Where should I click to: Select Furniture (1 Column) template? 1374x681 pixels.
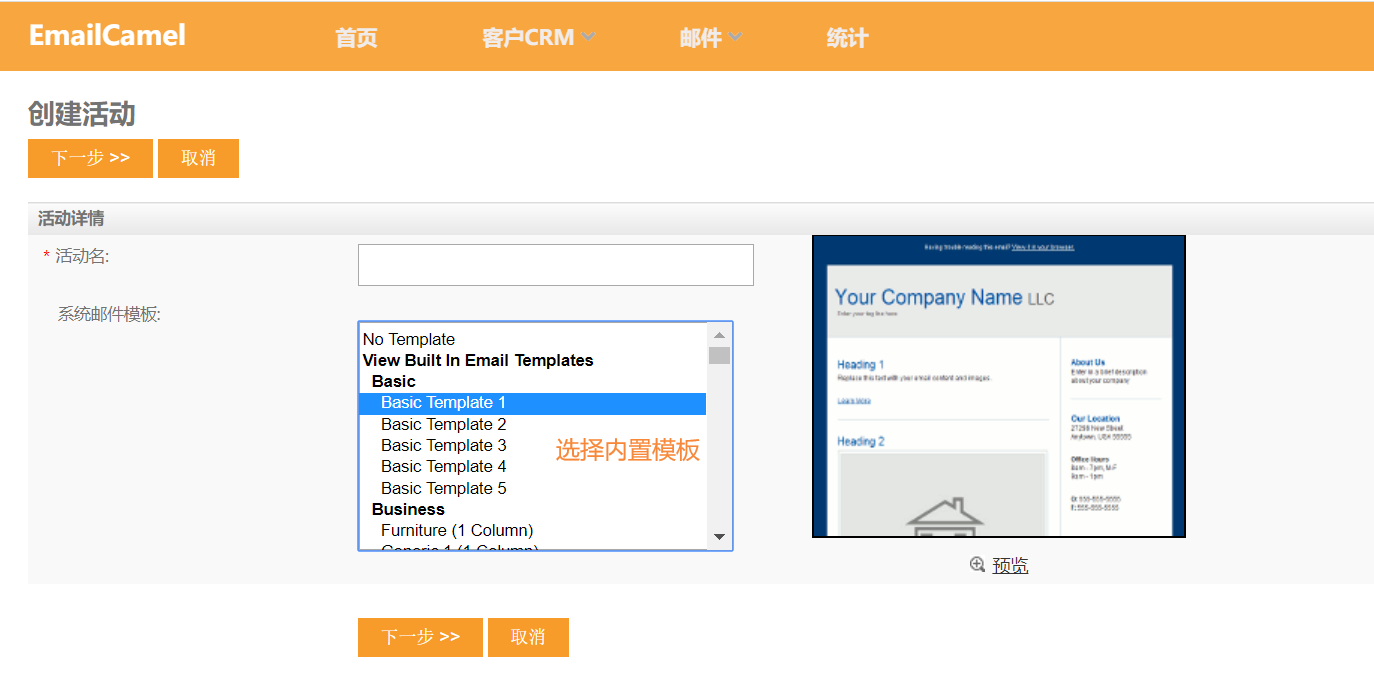click(x=455, y=530)
